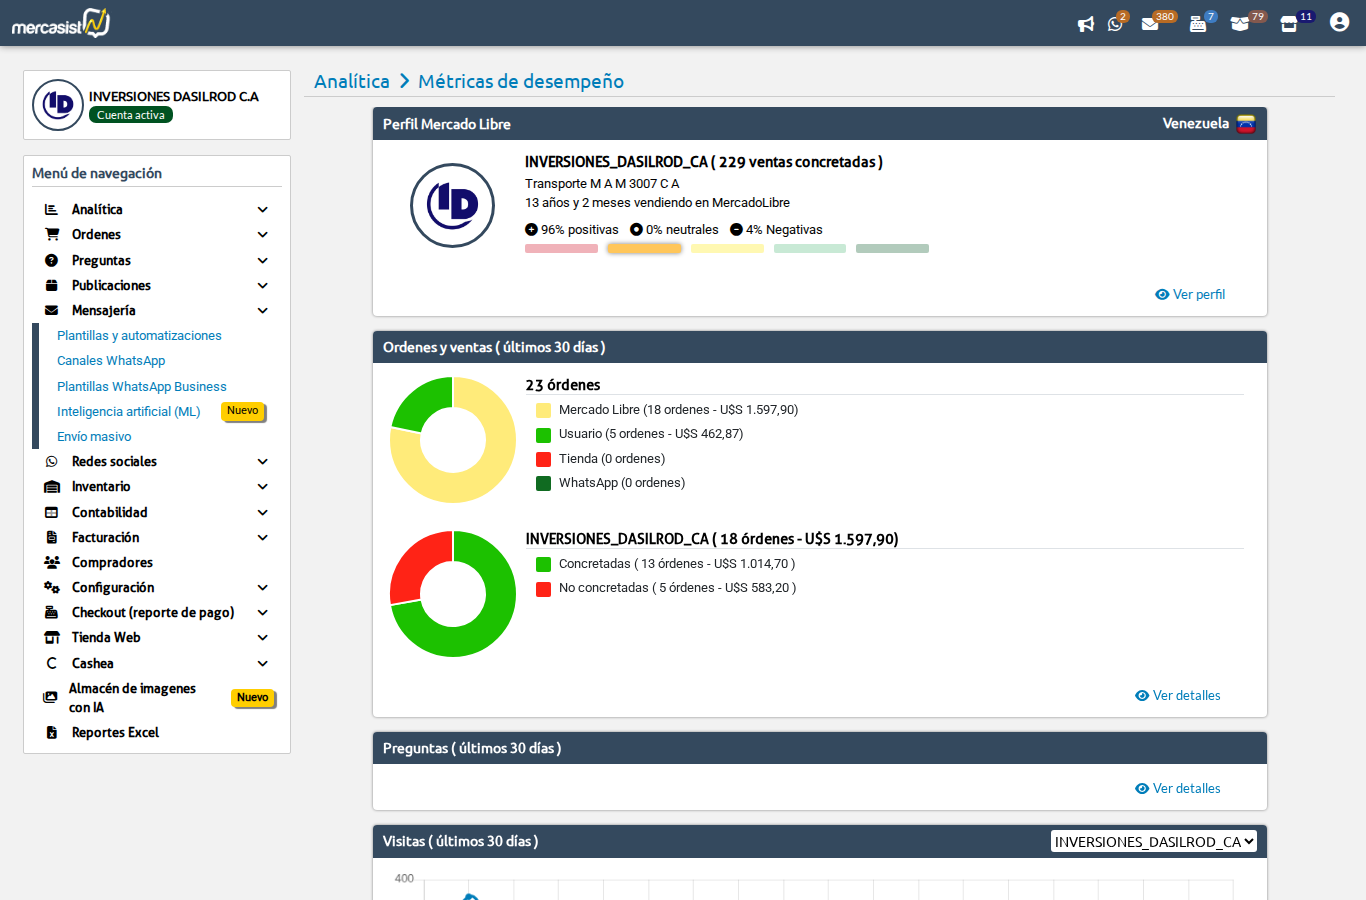The width and height of the screenshot is (1366, 900).
Task: Click the megaphone announcements icon
Action: click(x=1085, y=24)
